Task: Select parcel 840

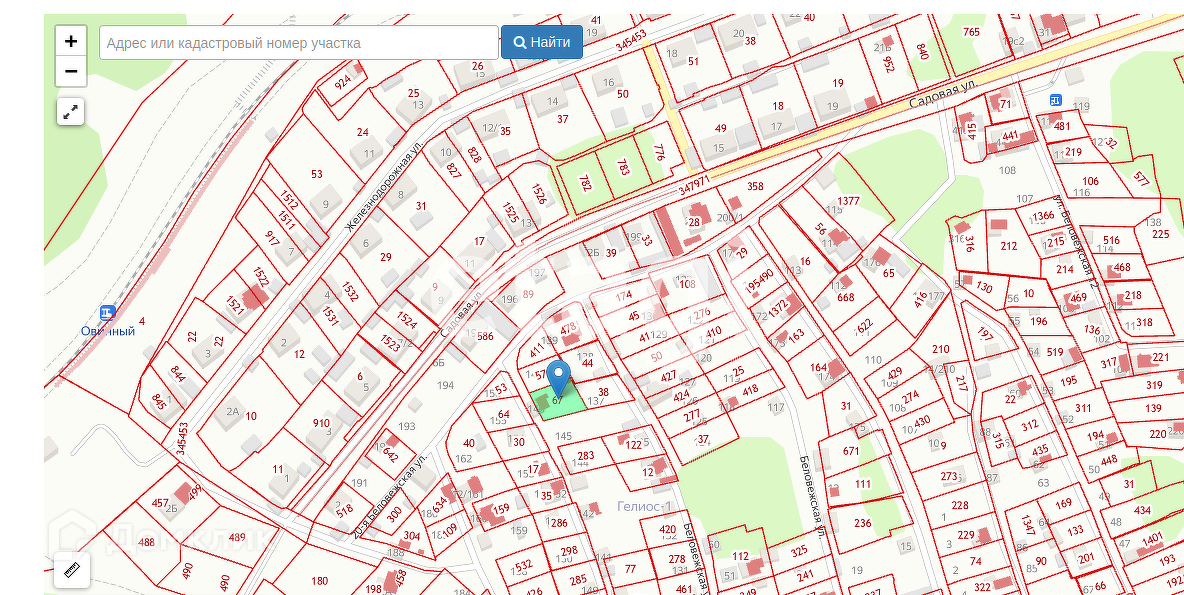Action: 921,51
